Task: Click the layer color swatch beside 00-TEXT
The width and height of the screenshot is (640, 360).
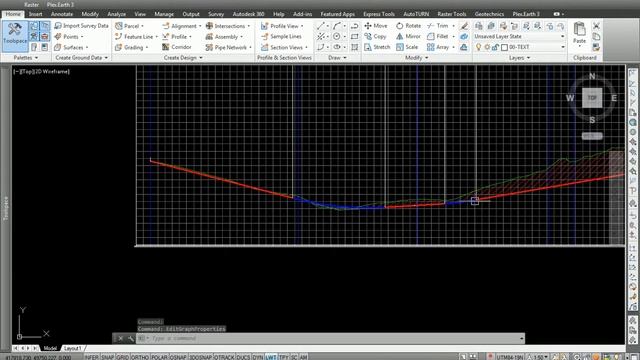Action: (x=504, y=47)
